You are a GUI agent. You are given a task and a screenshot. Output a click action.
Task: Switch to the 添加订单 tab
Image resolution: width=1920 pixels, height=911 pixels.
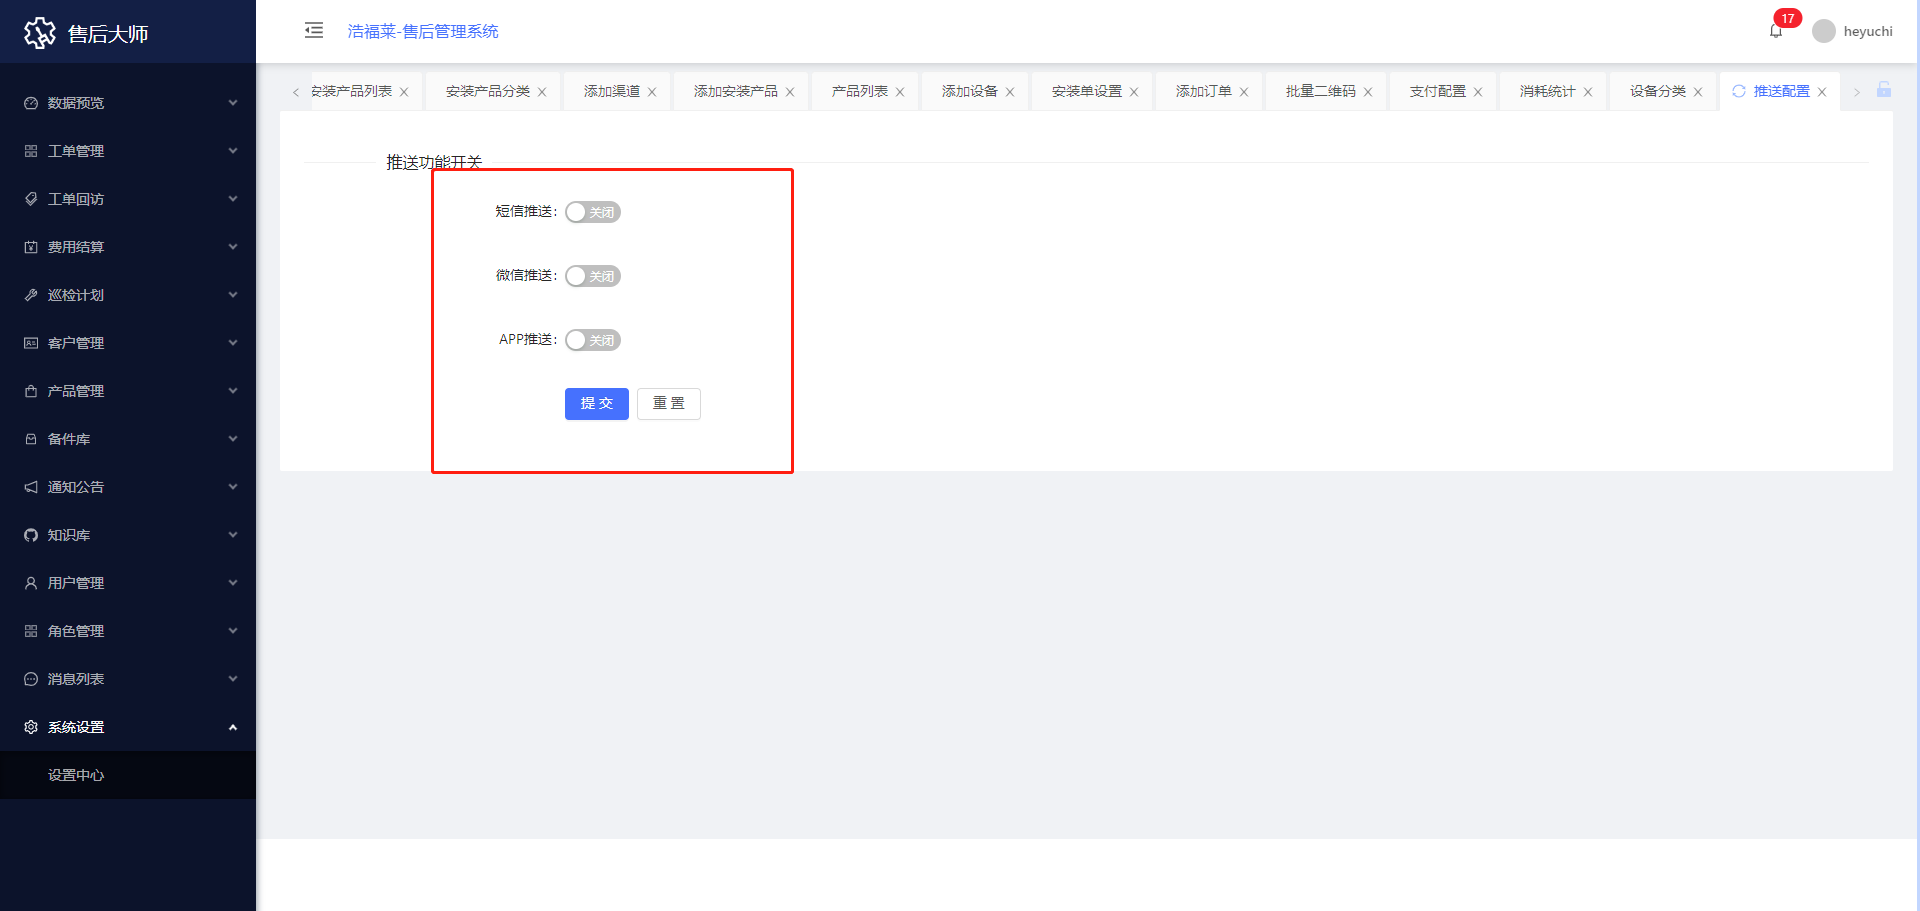click(x=1203, y=91)
